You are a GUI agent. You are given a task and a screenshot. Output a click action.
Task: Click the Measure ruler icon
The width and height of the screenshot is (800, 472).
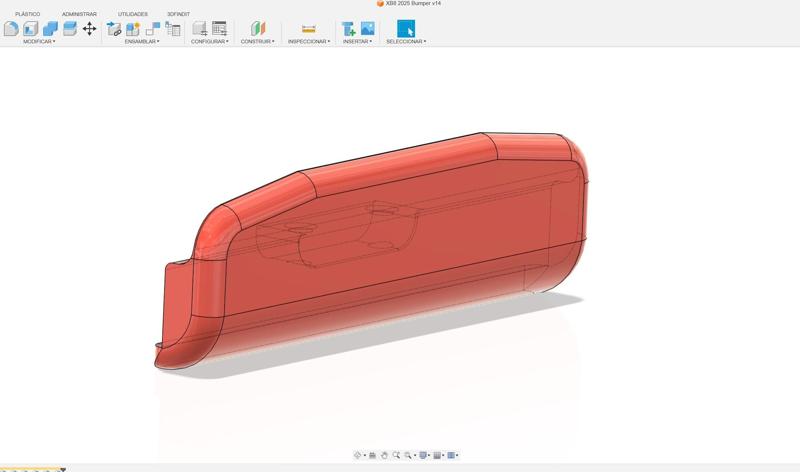click(308, 29)
